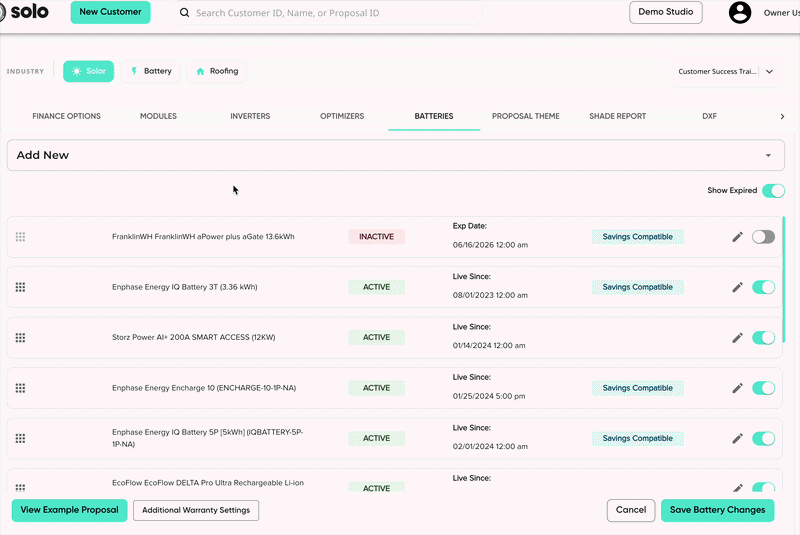Edit Storz Power AI+ battery pencil icon
Viewport: 800px width, 535px height.
737,338
